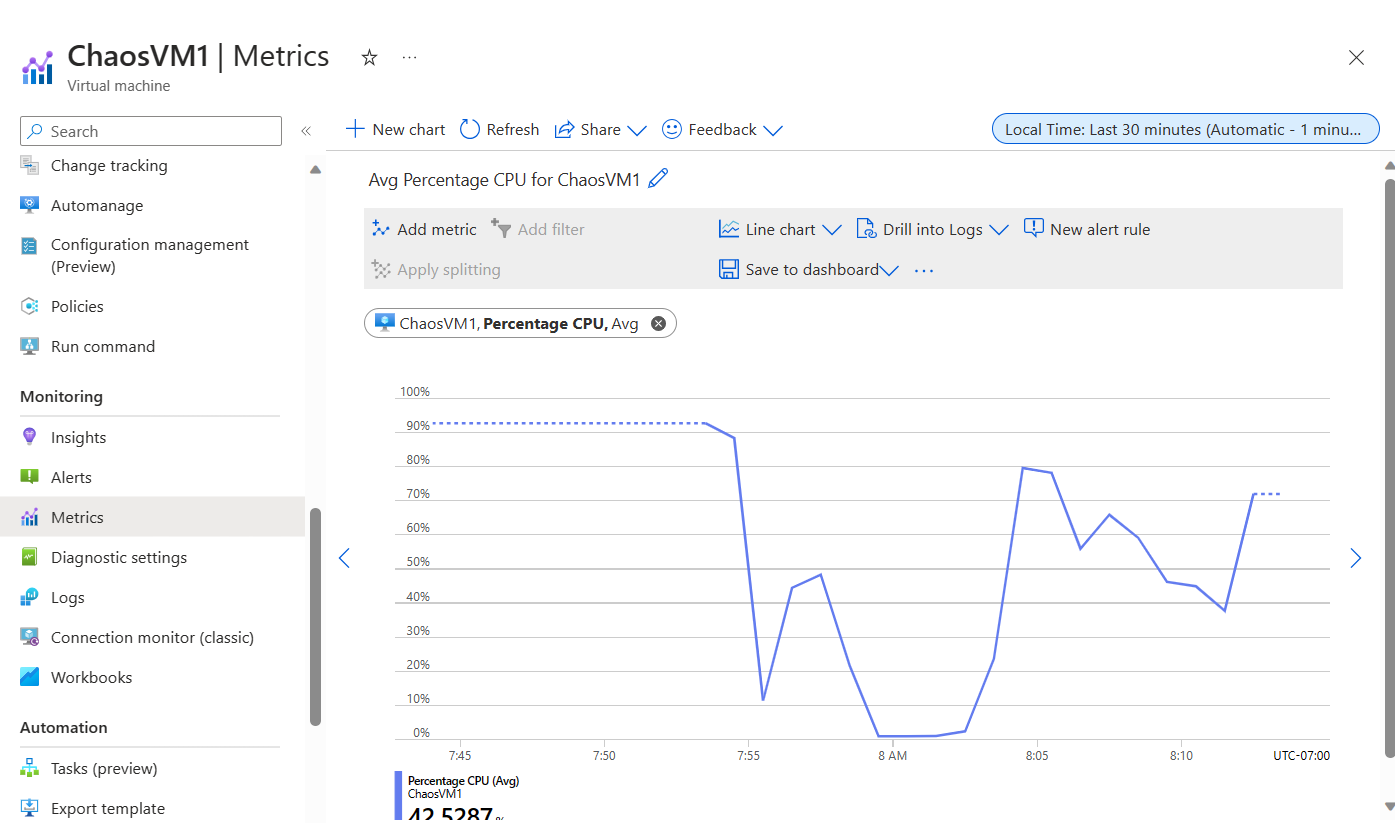The width and height of the screenshot is (1395, 823).
Task: Open New alert rule
Action: pyautogui.click(x=1087, y=229)
